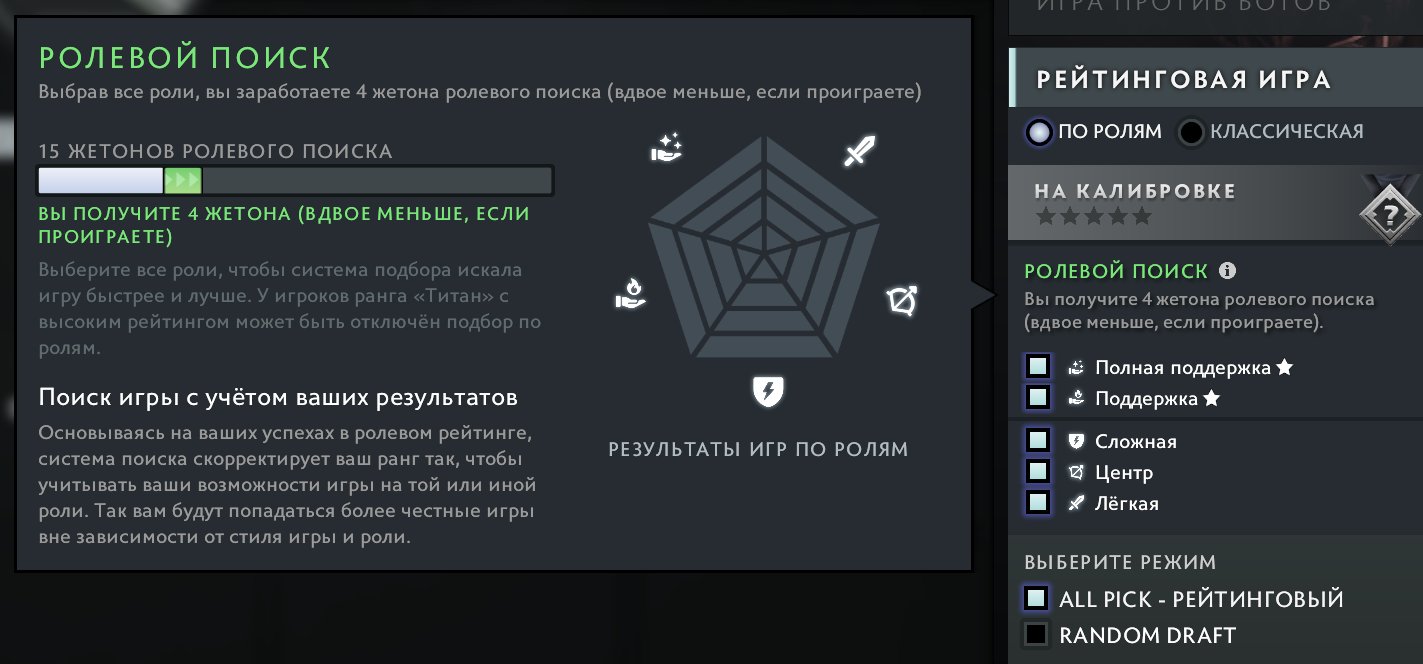This screenshot has width=1423, height=664.
Task: Click the lightning shield Offlane icon on pentagon
Action: tap(768, 391)
